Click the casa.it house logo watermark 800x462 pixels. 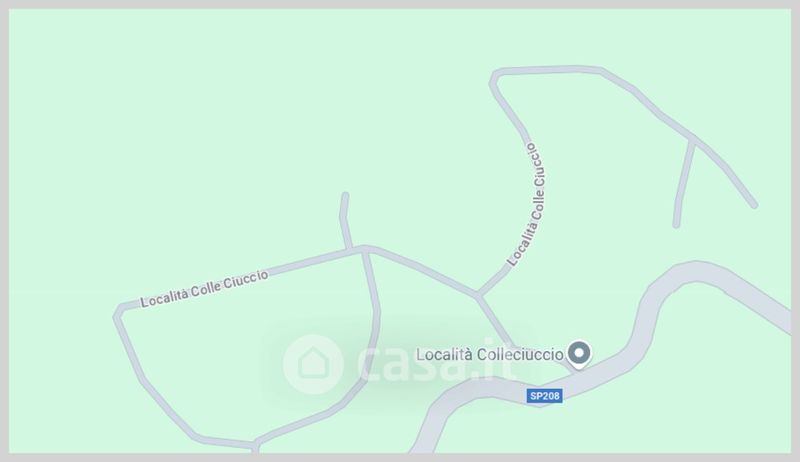312,364
